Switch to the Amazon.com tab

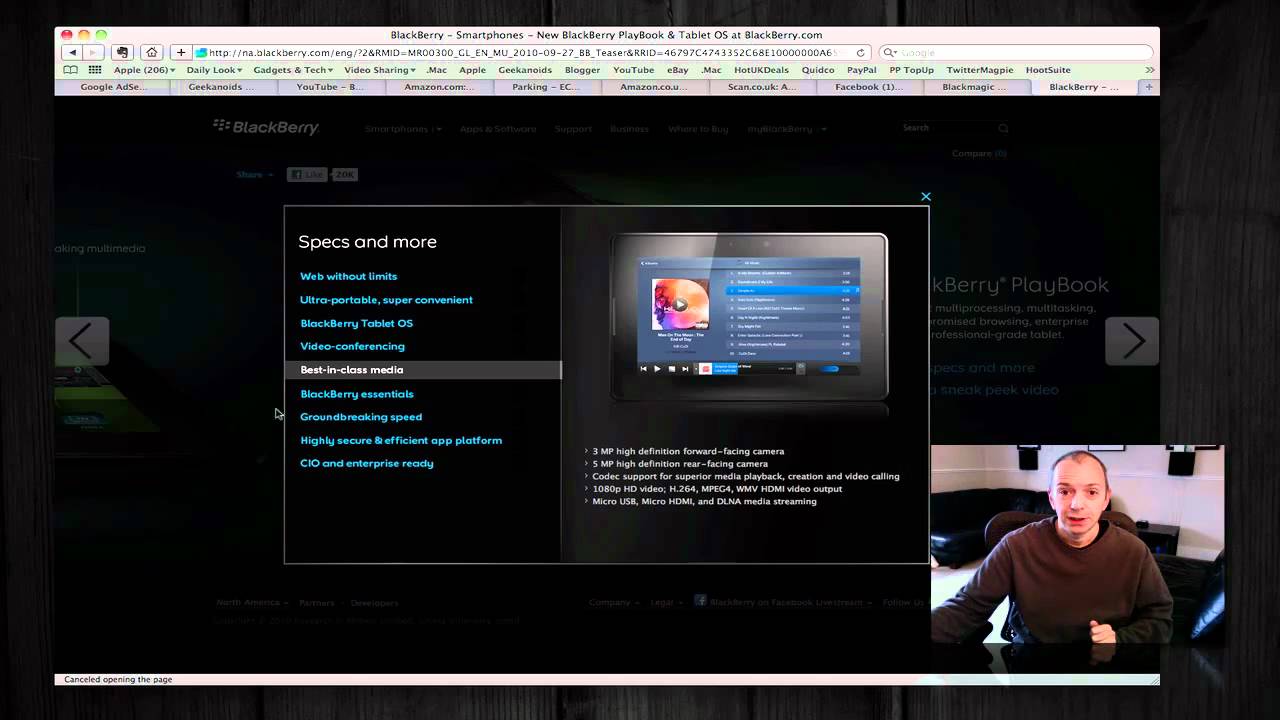439,87
